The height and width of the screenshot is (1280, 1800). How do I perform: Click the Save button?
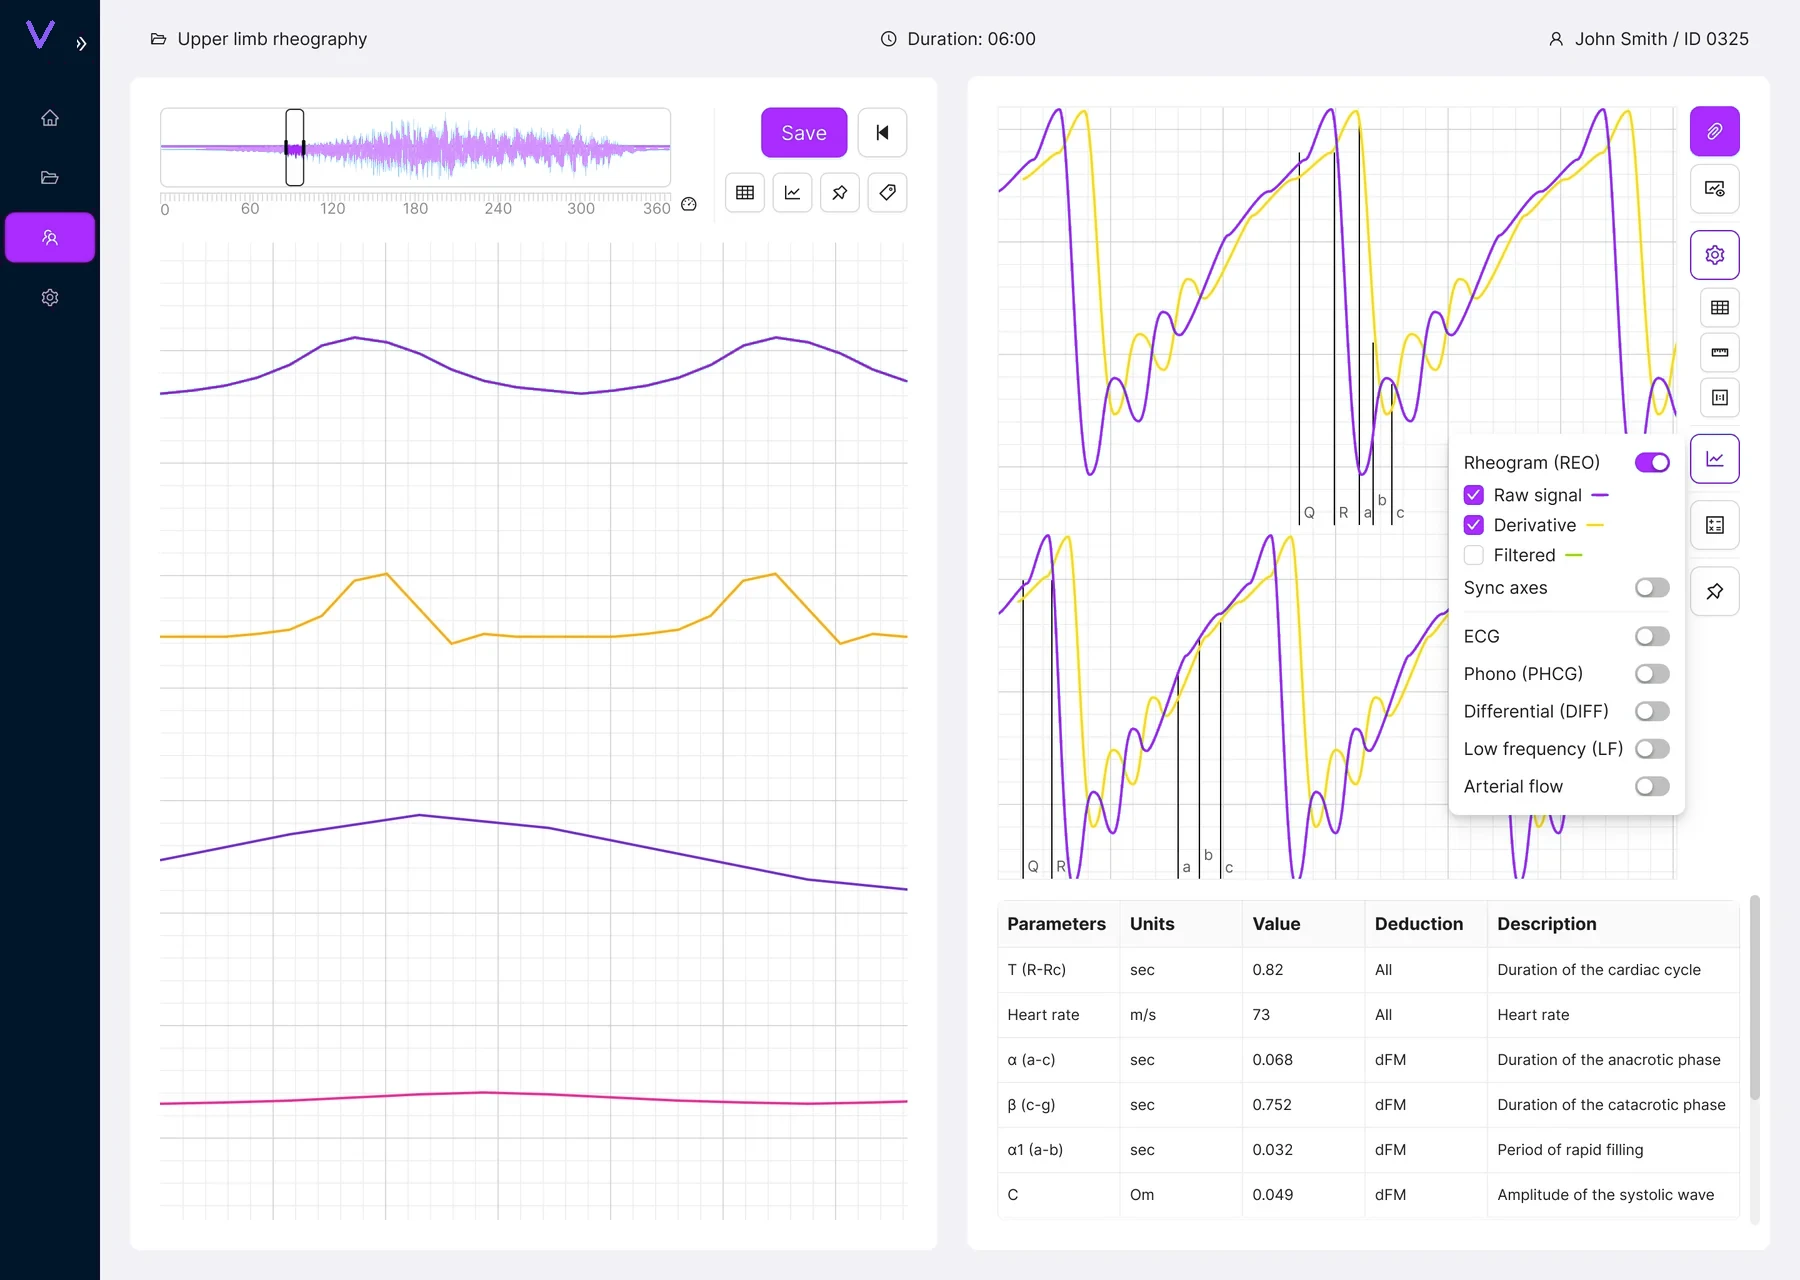coord(804,133)
